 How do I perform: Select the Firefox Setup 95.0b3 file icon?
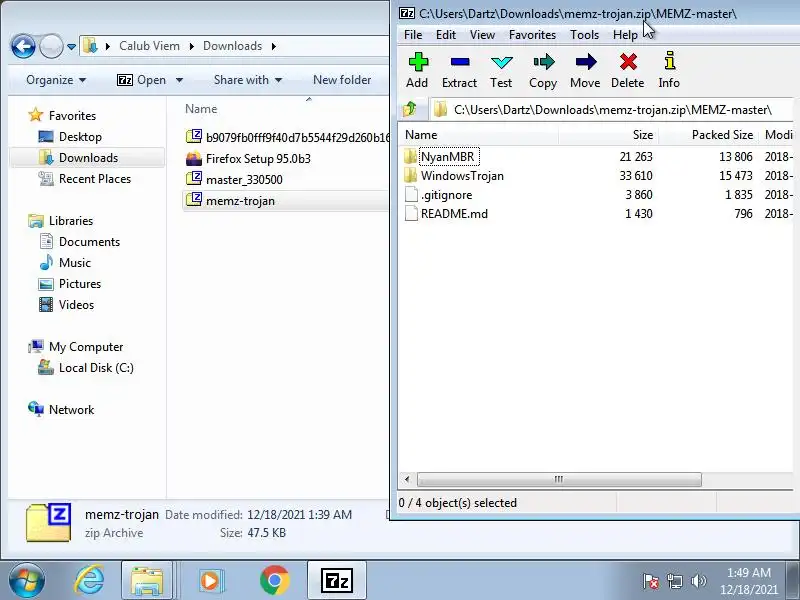click(194, 159)
